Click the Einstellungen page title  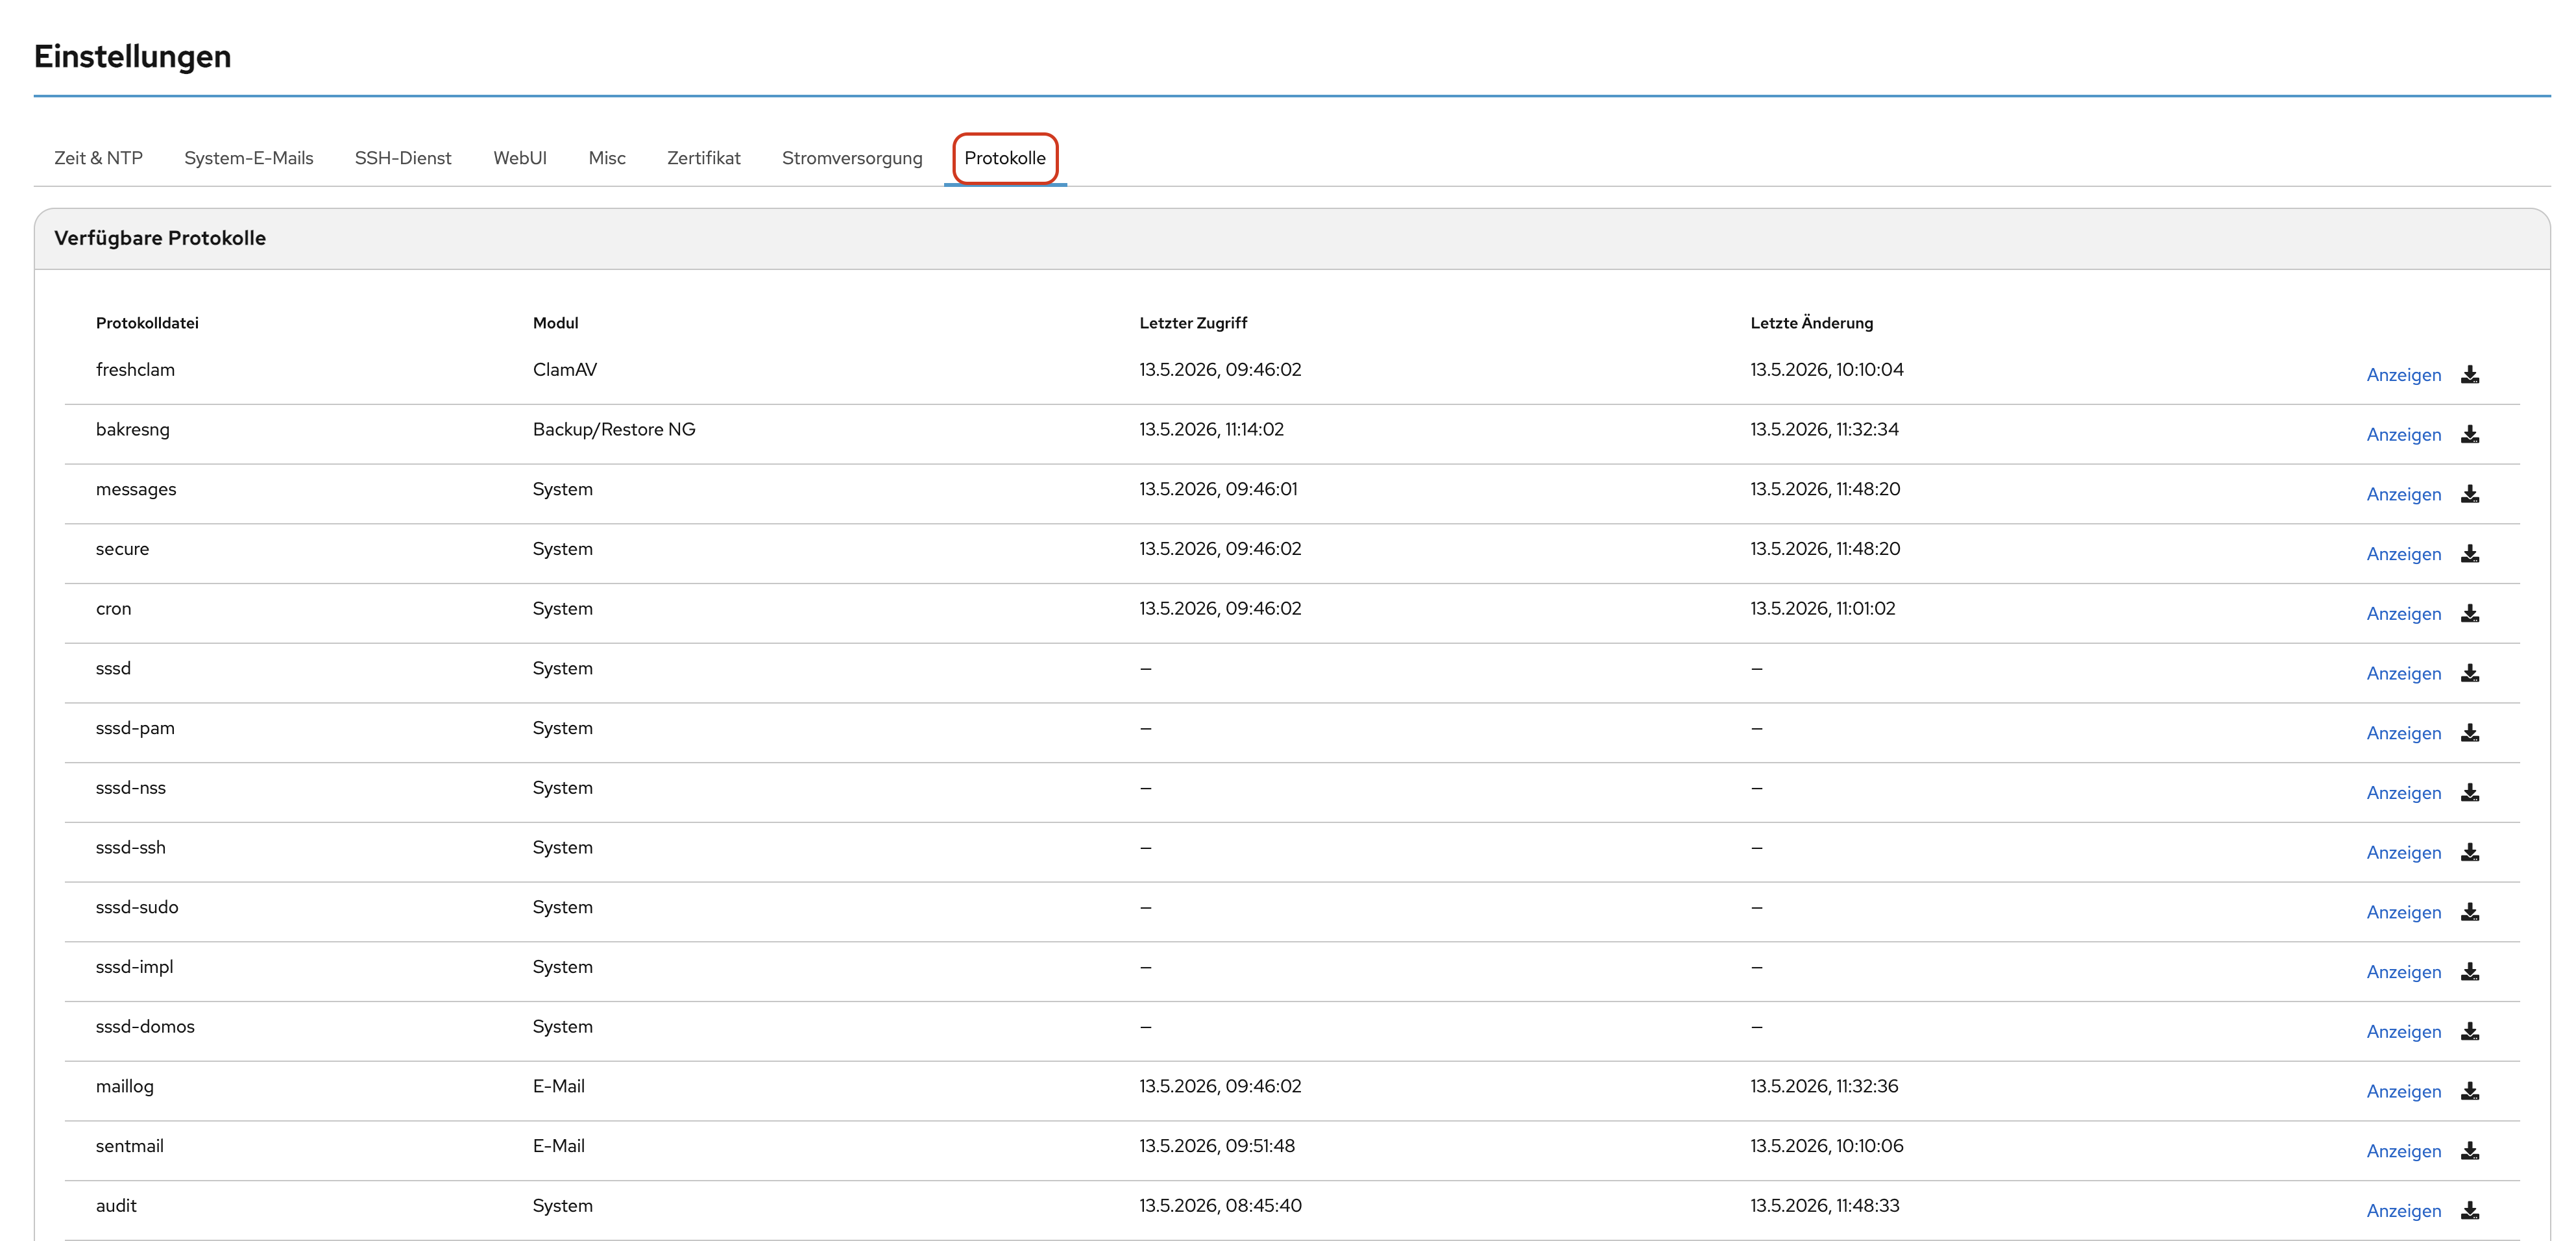(132, 56)
